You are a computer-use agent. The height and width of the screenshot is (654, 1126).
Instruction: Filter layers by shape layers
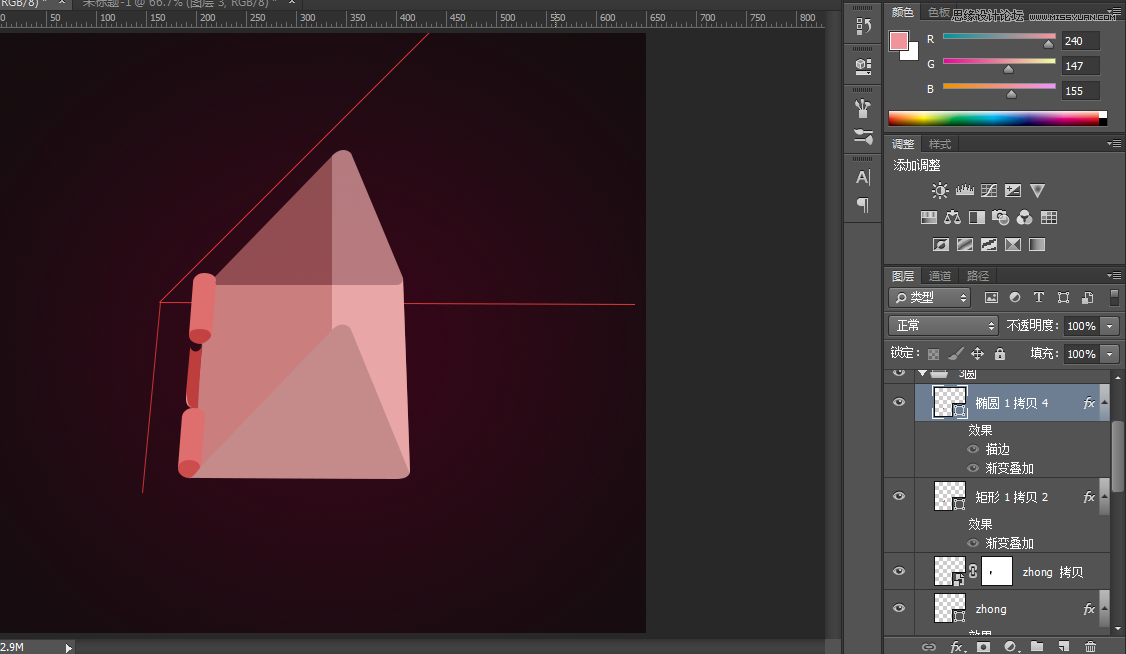click(x=1063, y=297)
